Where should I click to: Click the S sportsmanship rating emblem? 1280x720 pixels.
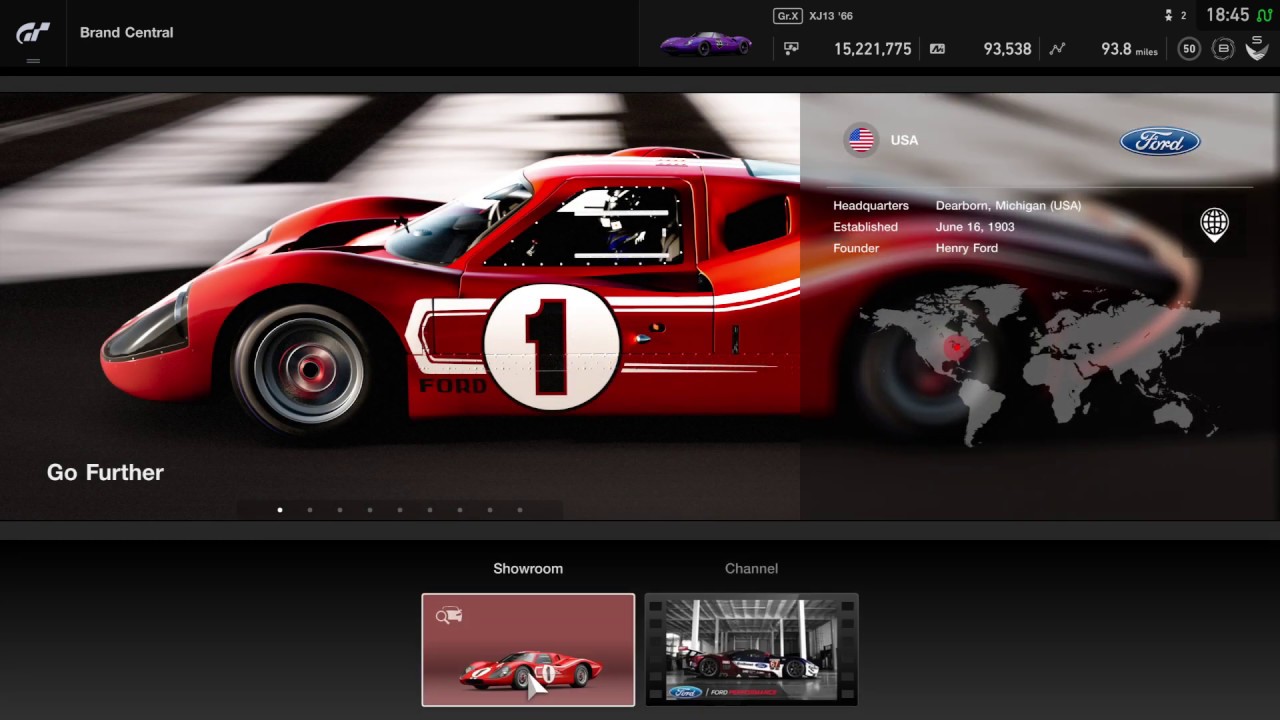(1257, 48)
